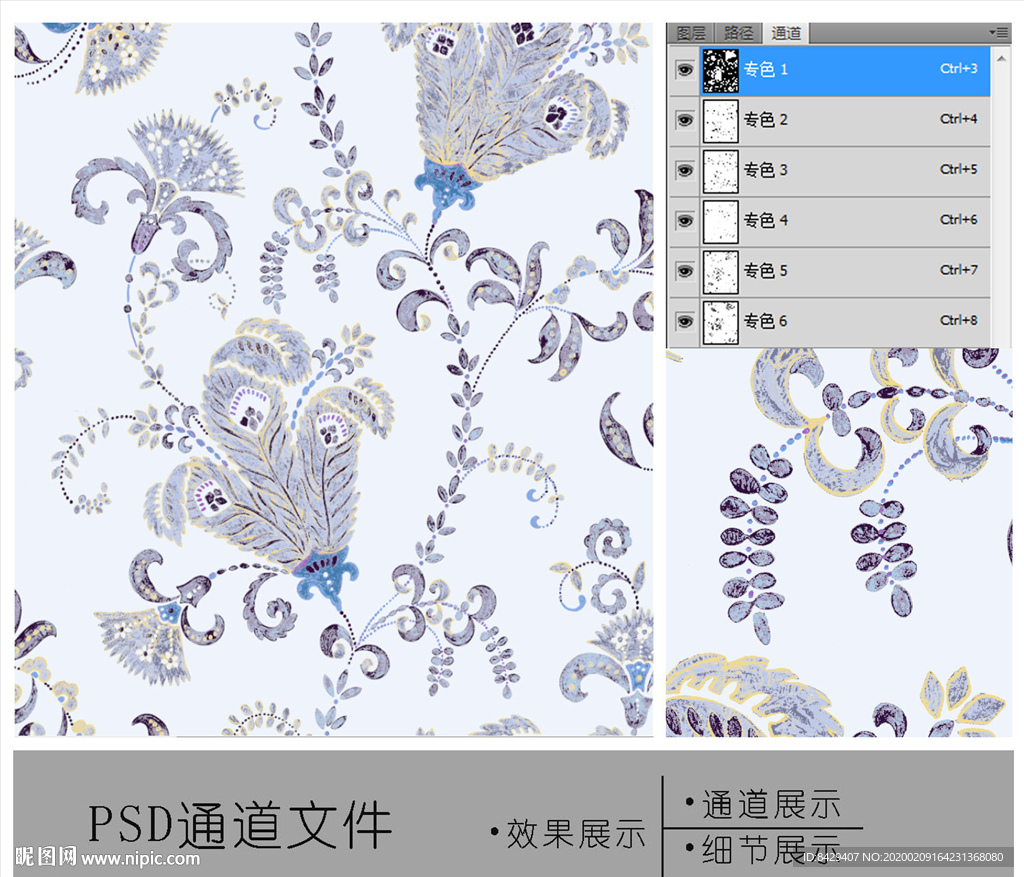Click the Ctrl+7 shortcut label
Image resolution: width=1024 pixels, height=877 pixels.
tap(958, 270)
